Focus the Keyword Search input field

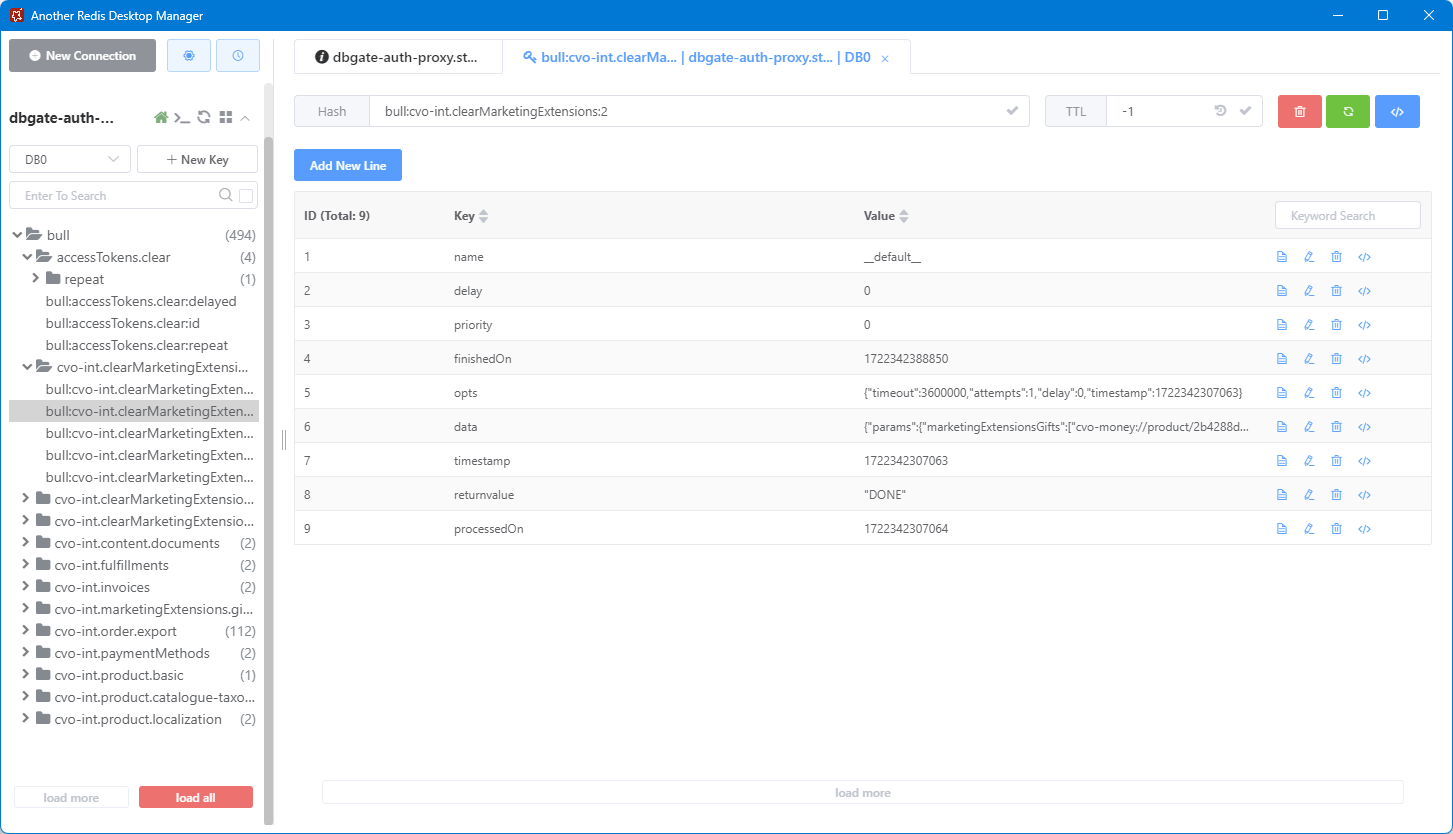coord(1347,215)
